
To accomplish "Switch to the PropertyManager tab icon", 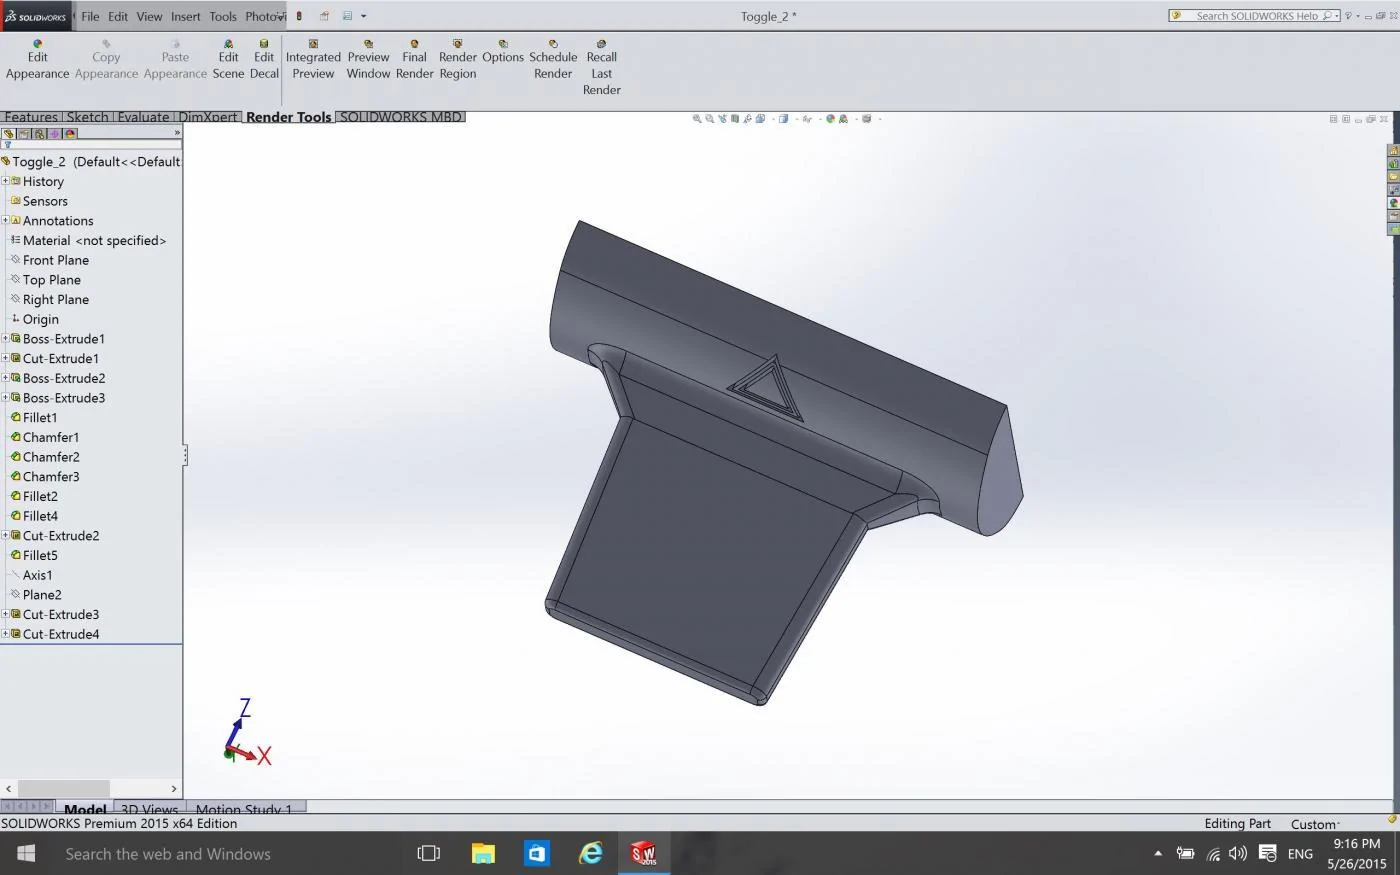I will pyautogui.click(x=24, y=133).
